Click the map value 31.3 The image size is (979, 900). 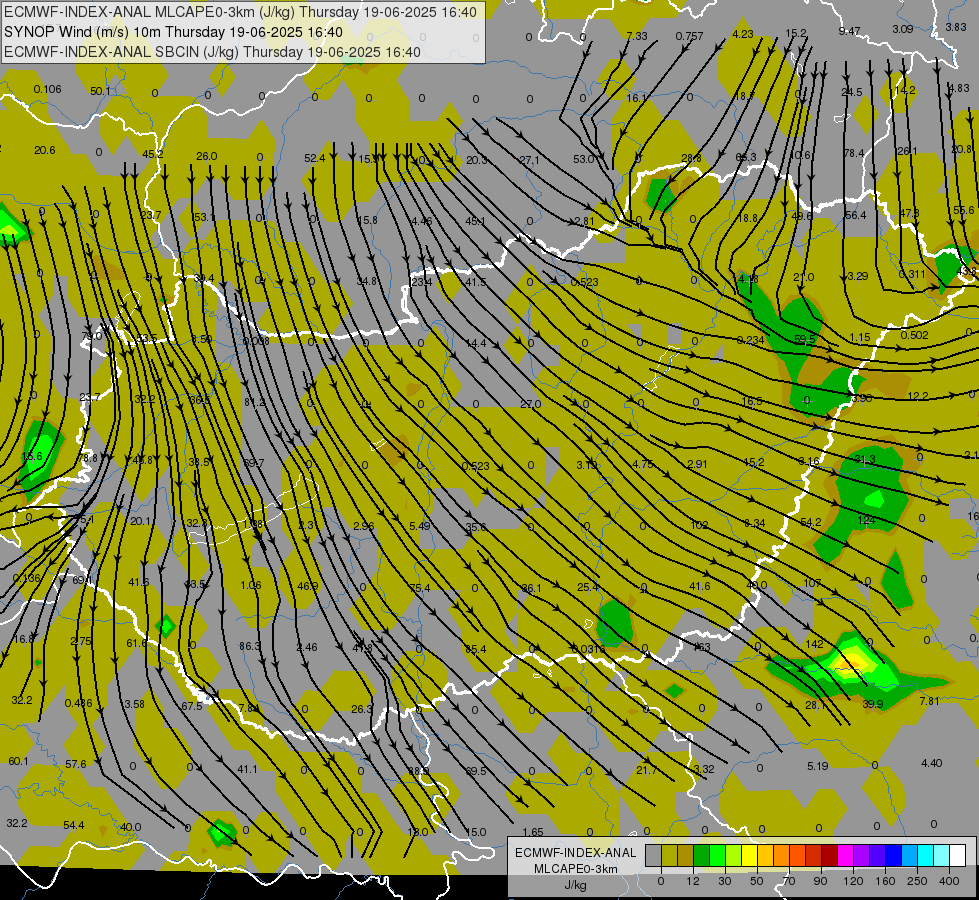coord(865,459)
